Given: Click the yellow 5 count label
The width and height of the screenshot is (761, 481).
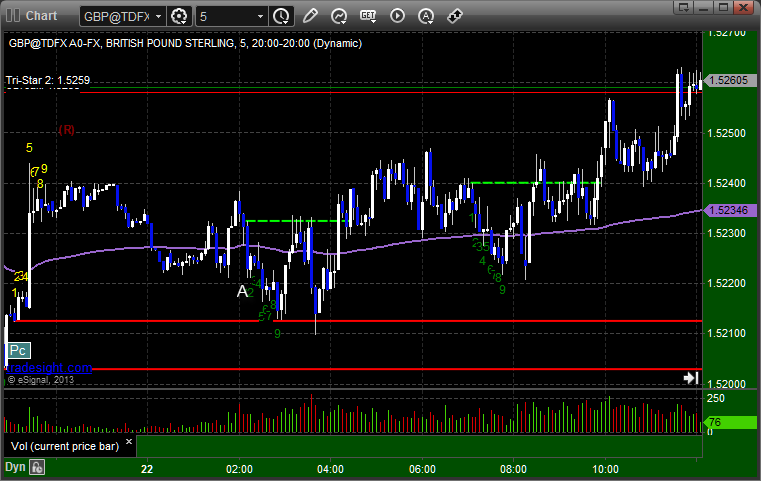Looking at the screenshot, I should [30, 148].
